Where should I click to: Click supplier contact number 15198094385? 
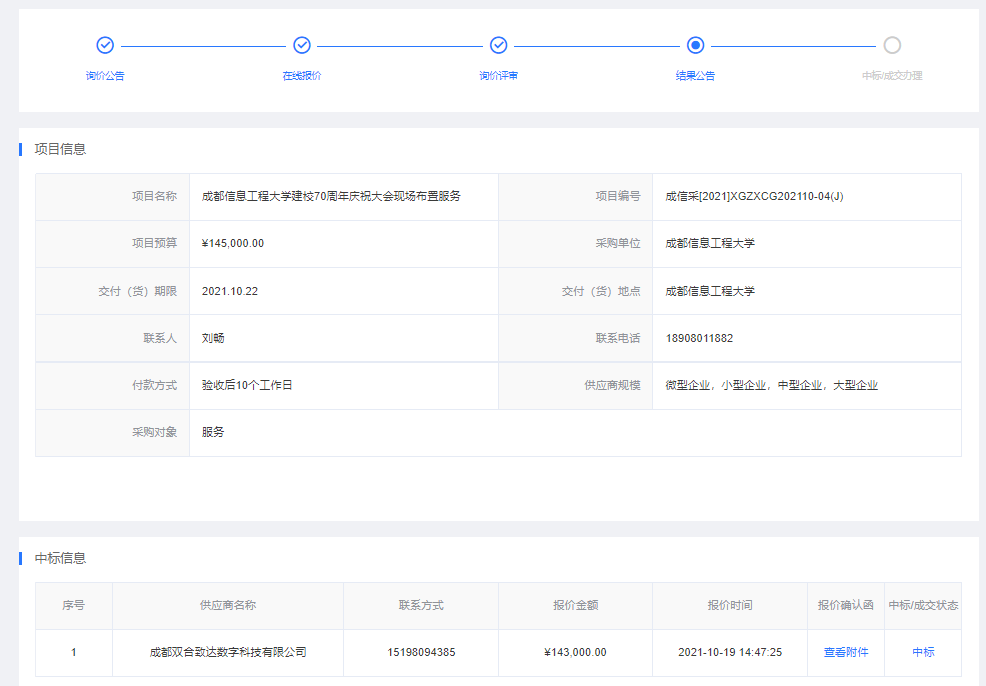[421, 653]
